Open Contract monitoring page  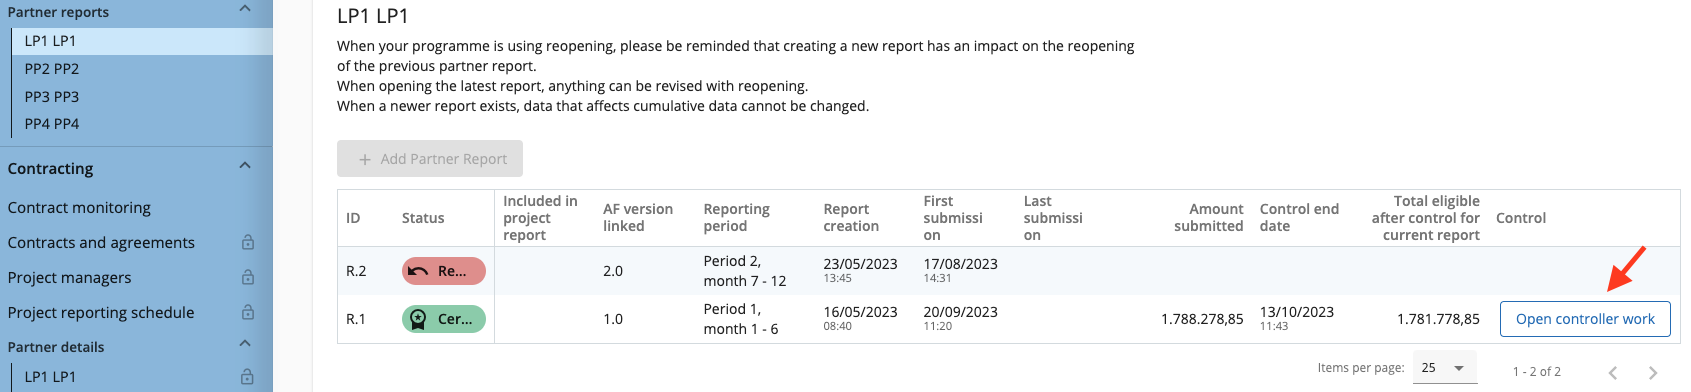pyautogui.click(x=79, y=207)
